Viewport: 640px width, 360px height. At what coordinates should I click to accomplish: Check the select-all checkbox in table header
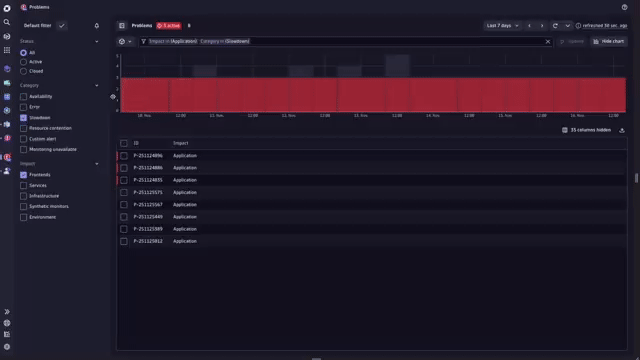(124, 143)
